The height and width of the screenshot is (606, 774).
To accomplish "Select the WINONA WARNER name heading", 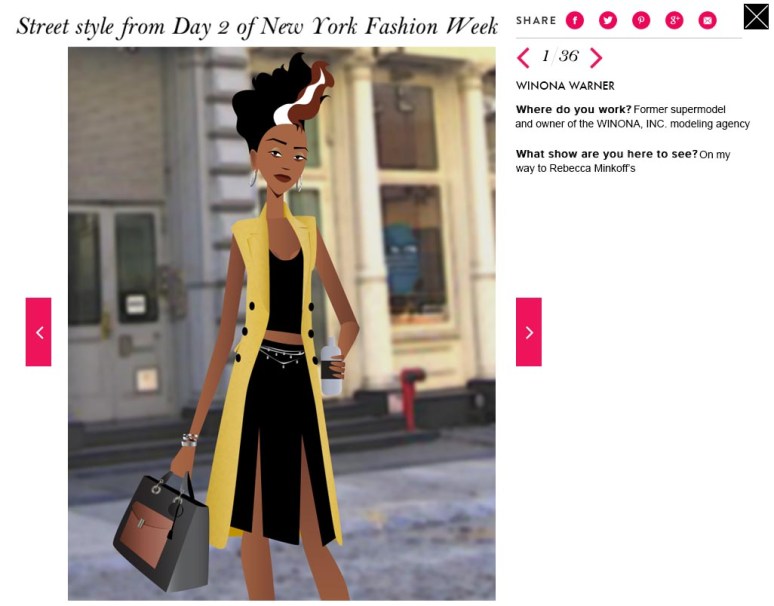I will (565, 86).
